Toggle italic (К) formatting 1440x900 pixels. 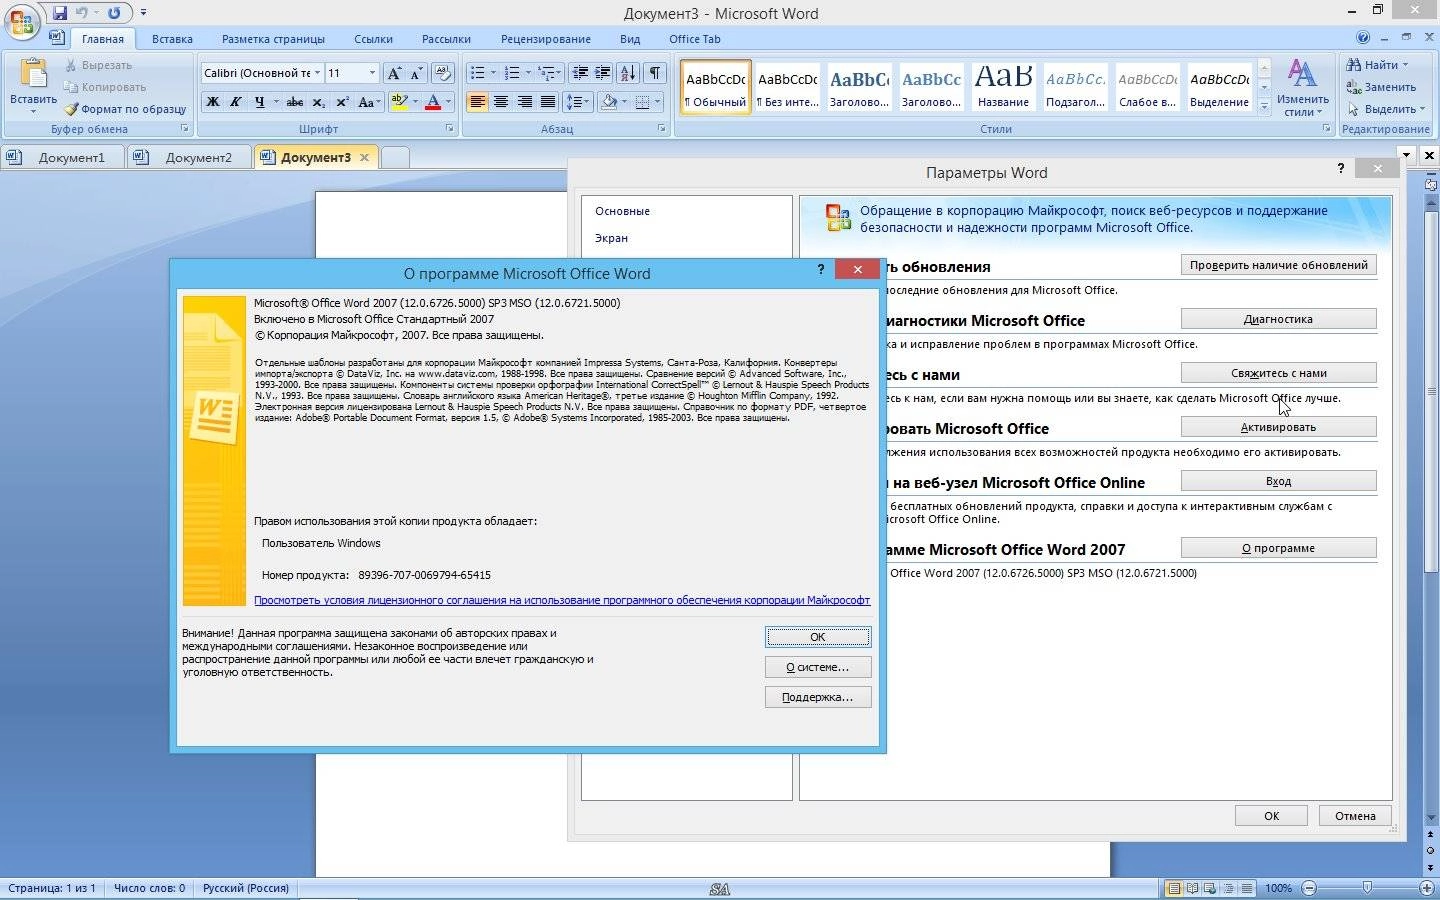tap(235, 102)
